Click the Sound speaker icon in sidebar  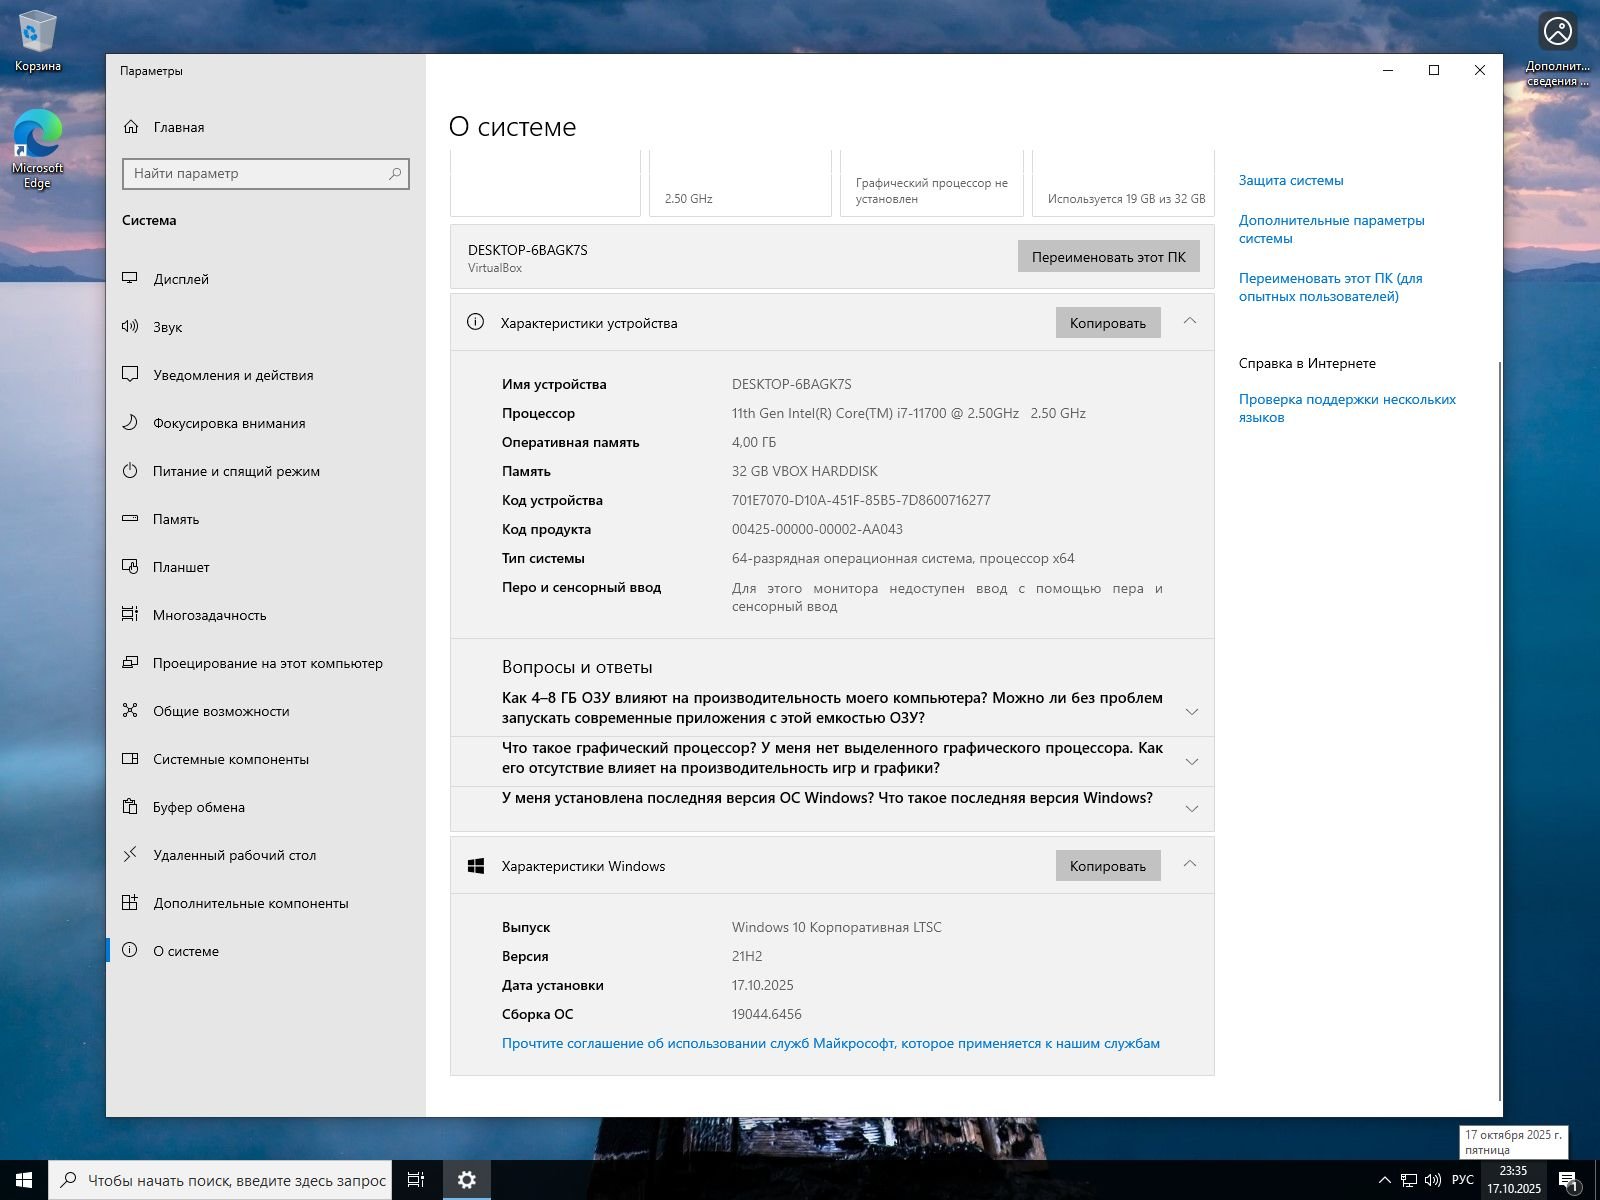click(x=130, y=327)
